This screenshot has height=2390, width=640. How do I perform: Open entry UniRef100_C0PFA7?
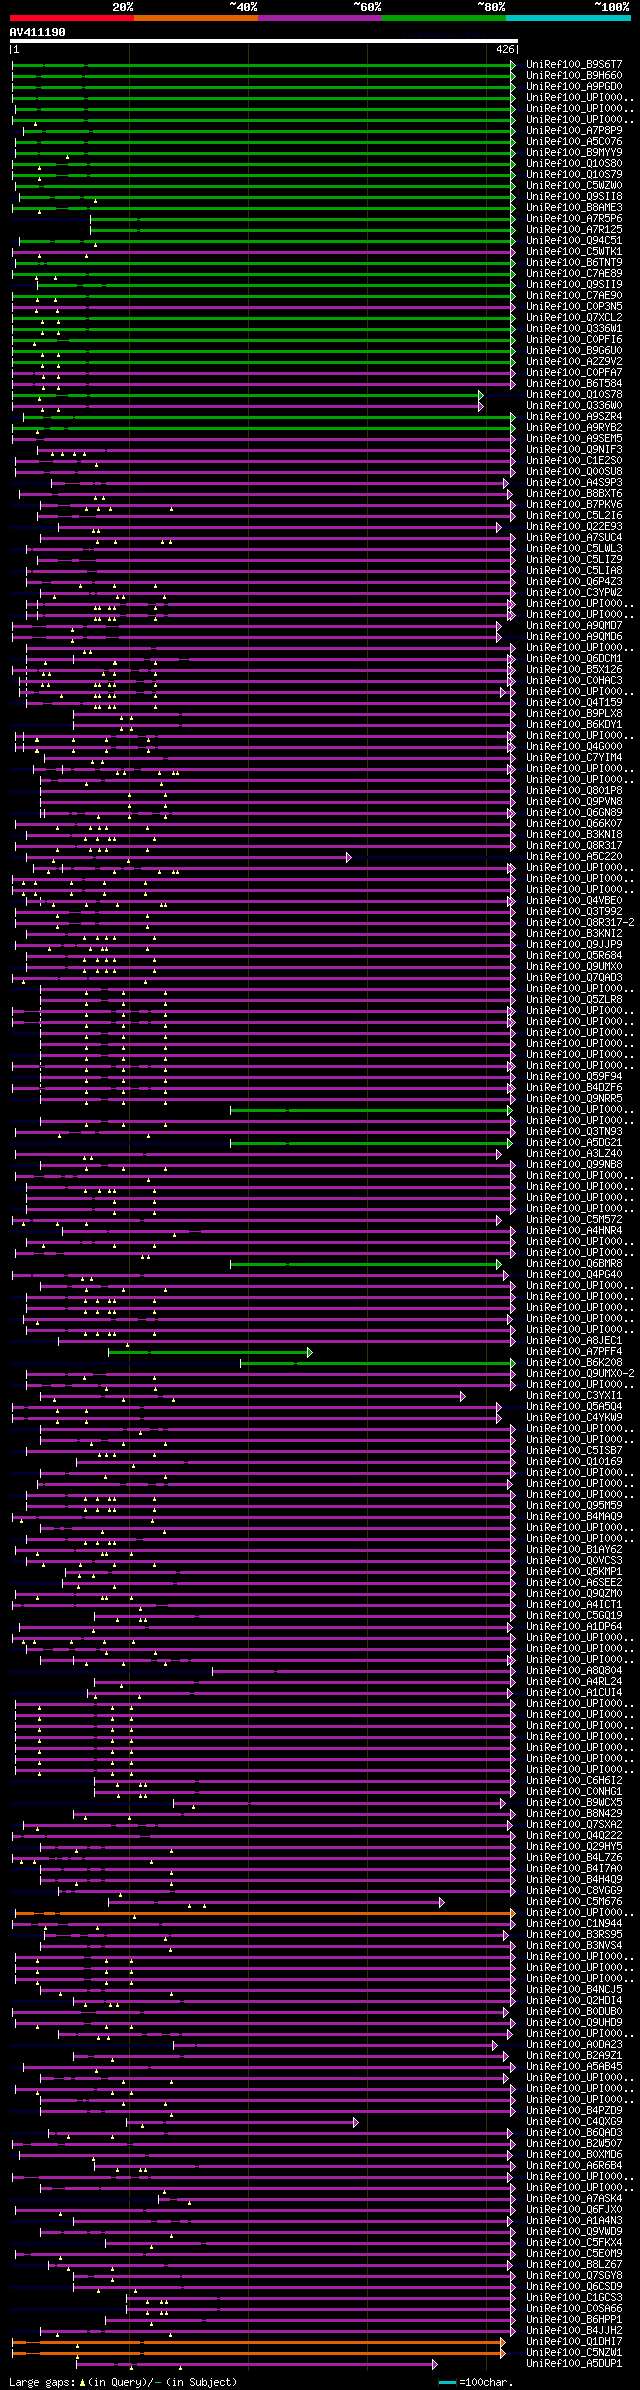(x=574, y=372)
